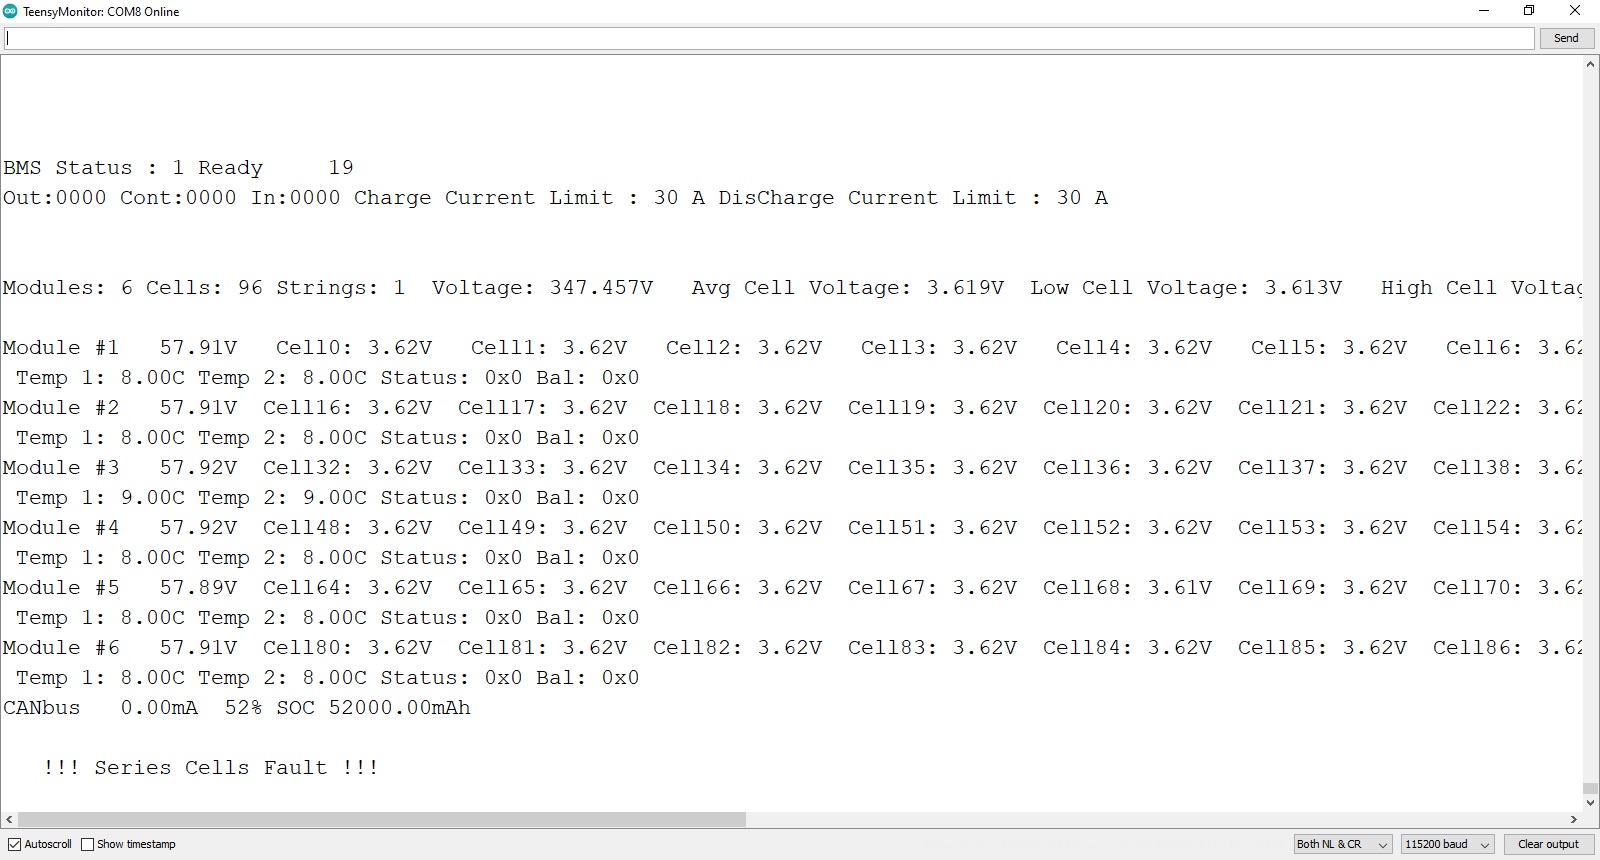Click the '0.00mA' CANbus current value
The image size is (1600, 860).
(159, 708)
